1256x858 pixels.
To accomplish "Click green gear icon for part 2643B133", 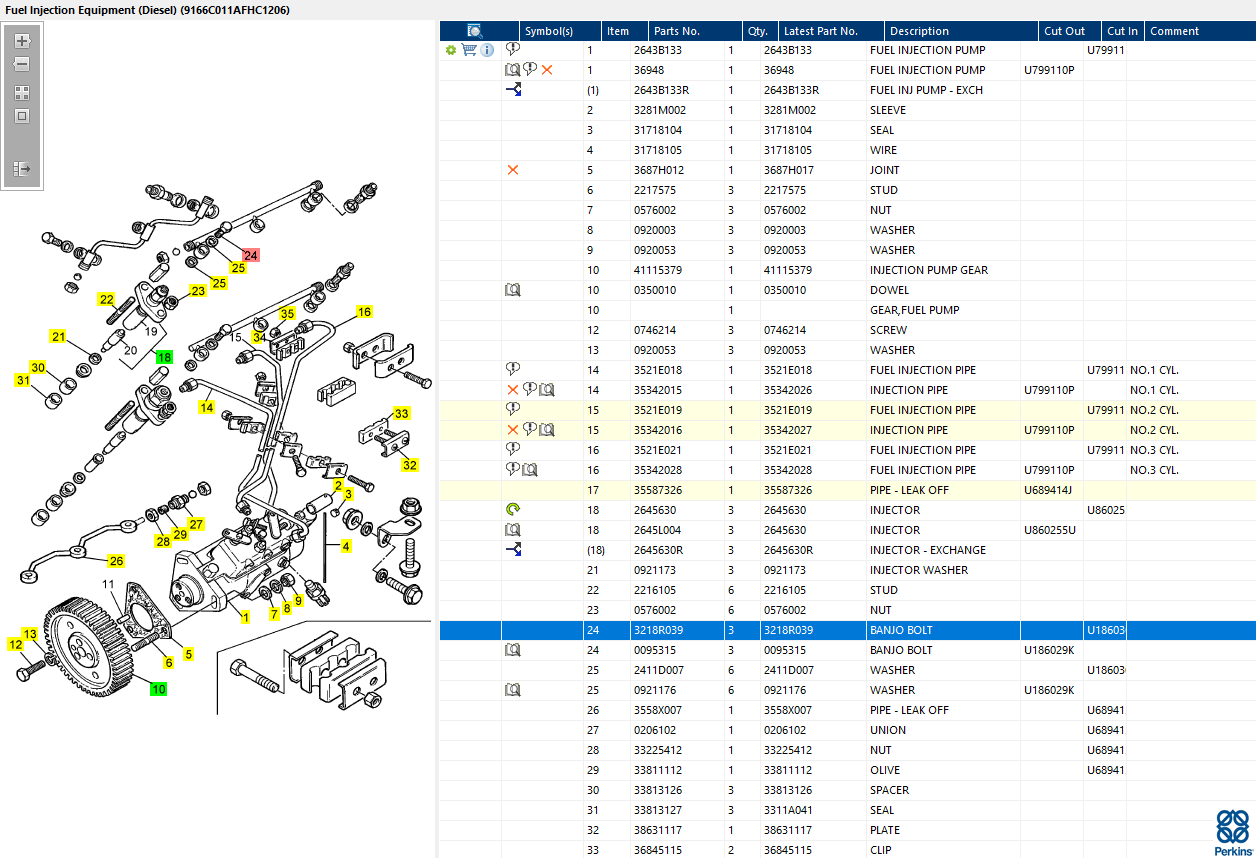I will (451, 50).
